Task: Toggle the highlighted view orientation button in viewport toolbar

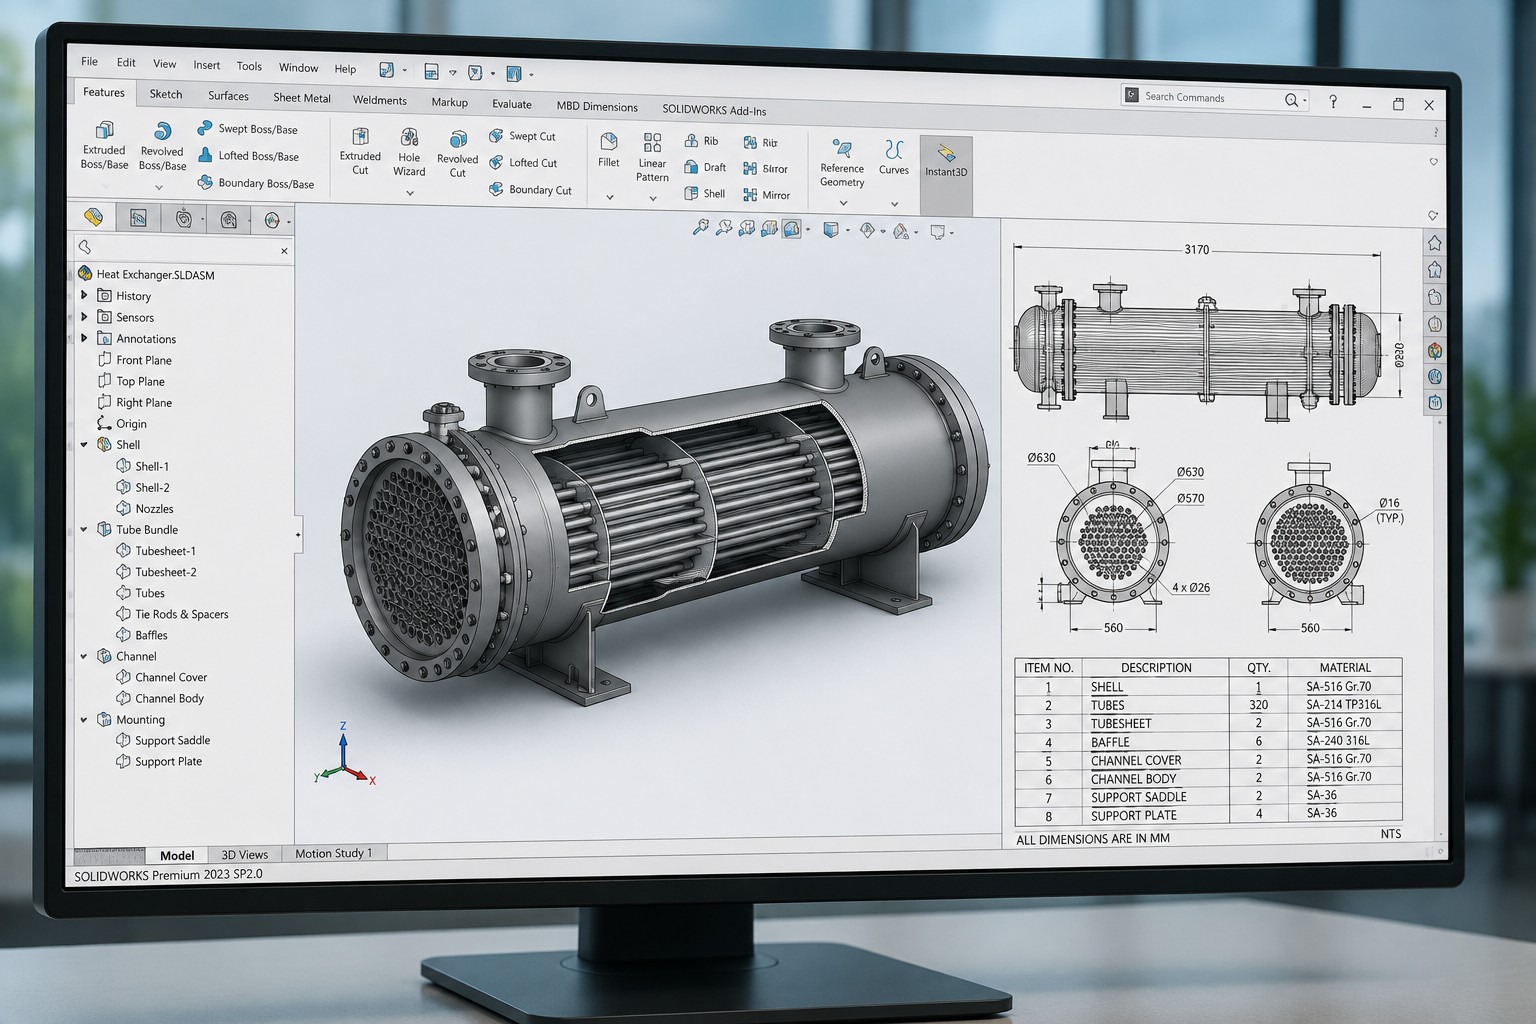Action: coord(792,229)
